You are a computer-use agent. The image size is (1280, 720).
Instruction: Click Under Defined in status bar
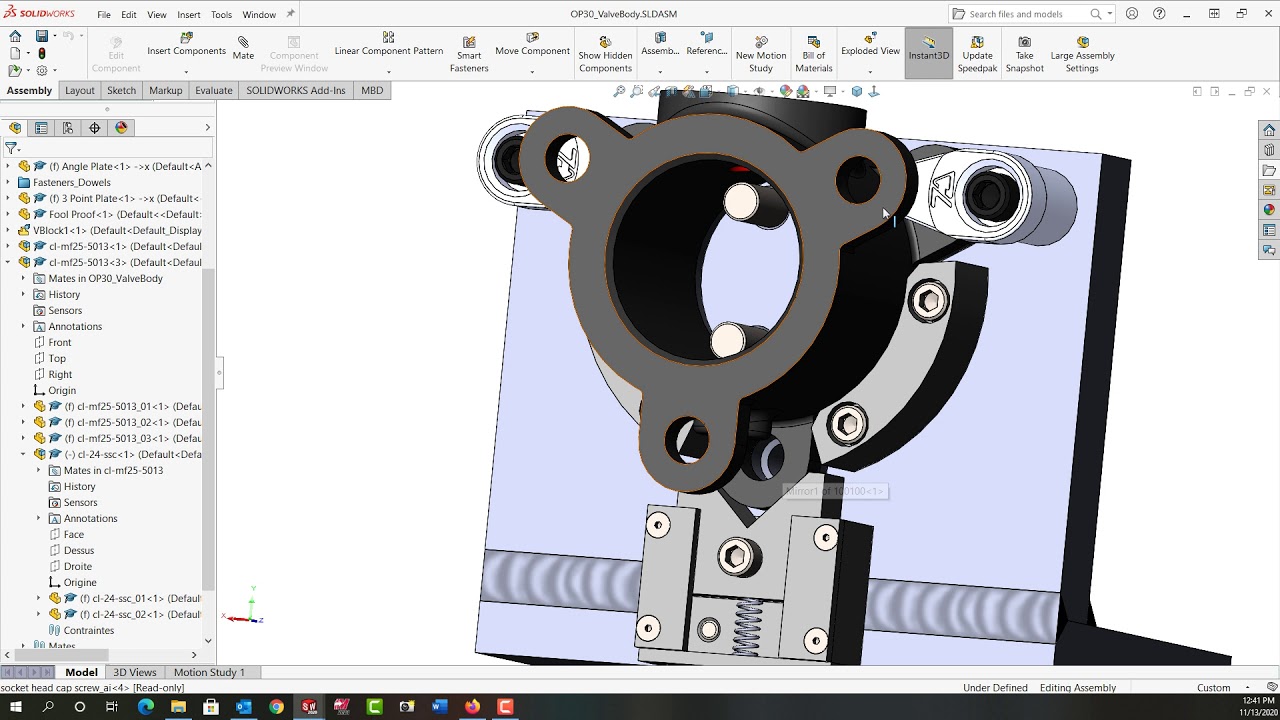[x=995, y=688]
